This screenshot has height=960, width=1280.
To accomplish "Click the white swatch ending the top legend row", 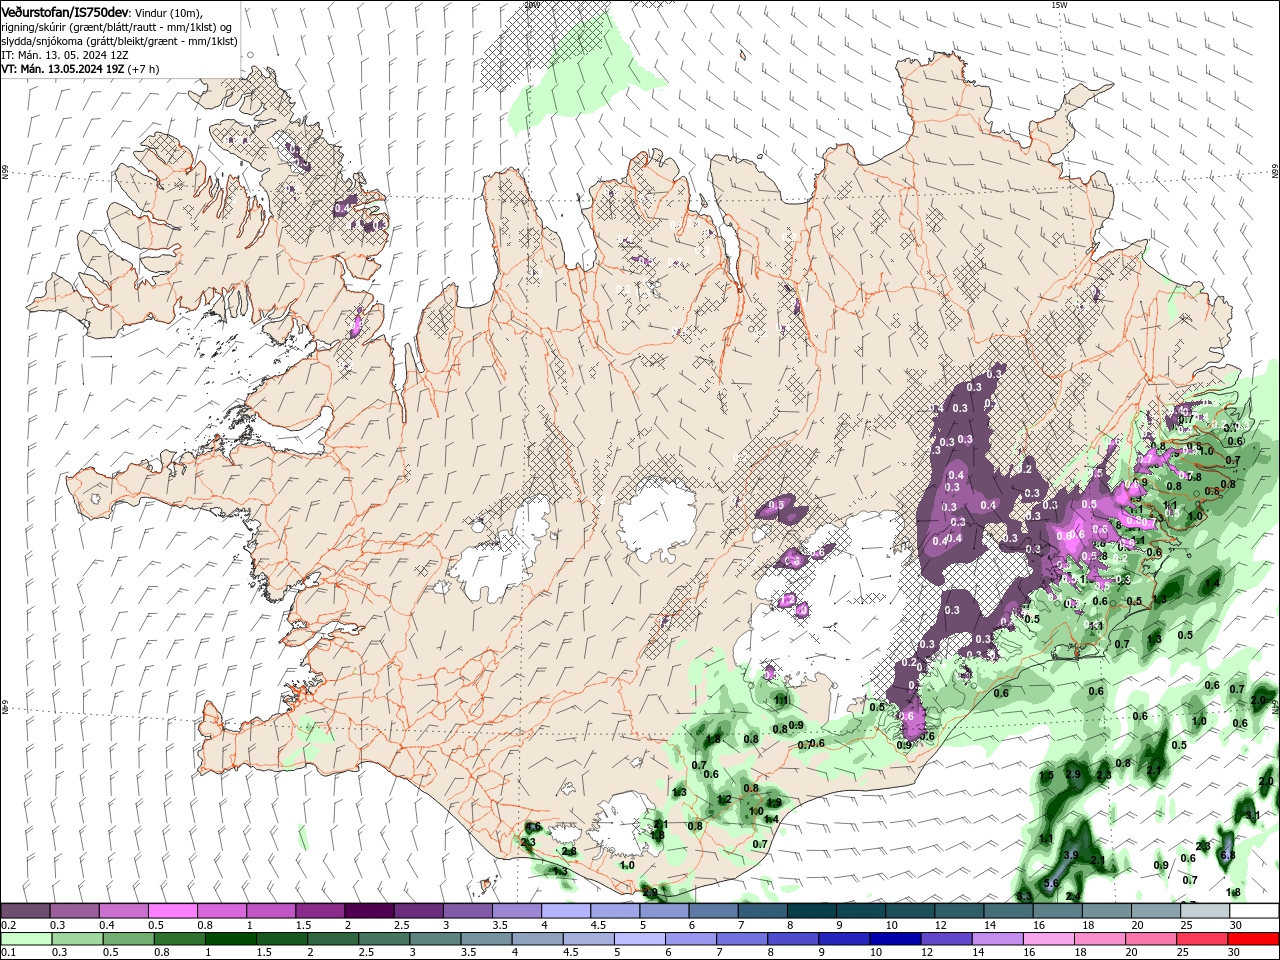I will 1255,910.
